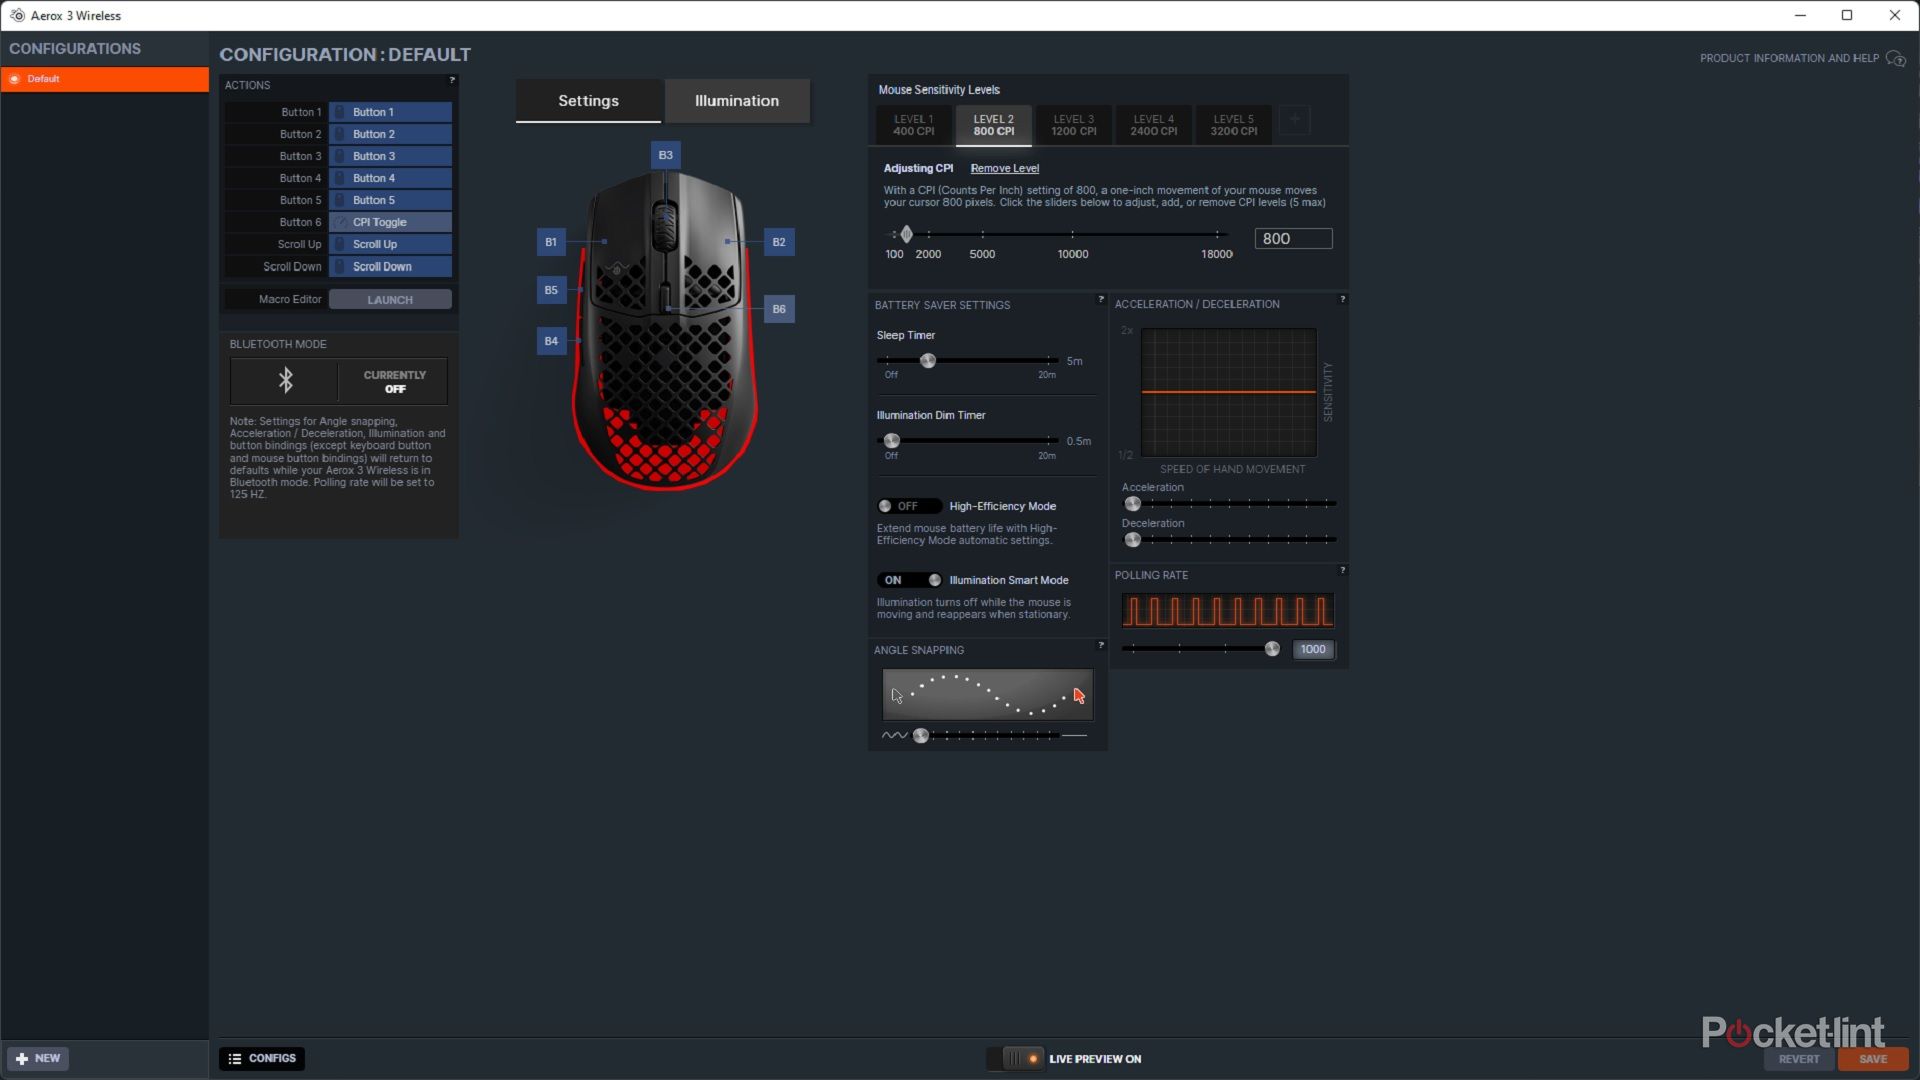Screen dimensions: 1920x1080
Task: Switch to the Illumination tab
Action: [x=736, y=100]
